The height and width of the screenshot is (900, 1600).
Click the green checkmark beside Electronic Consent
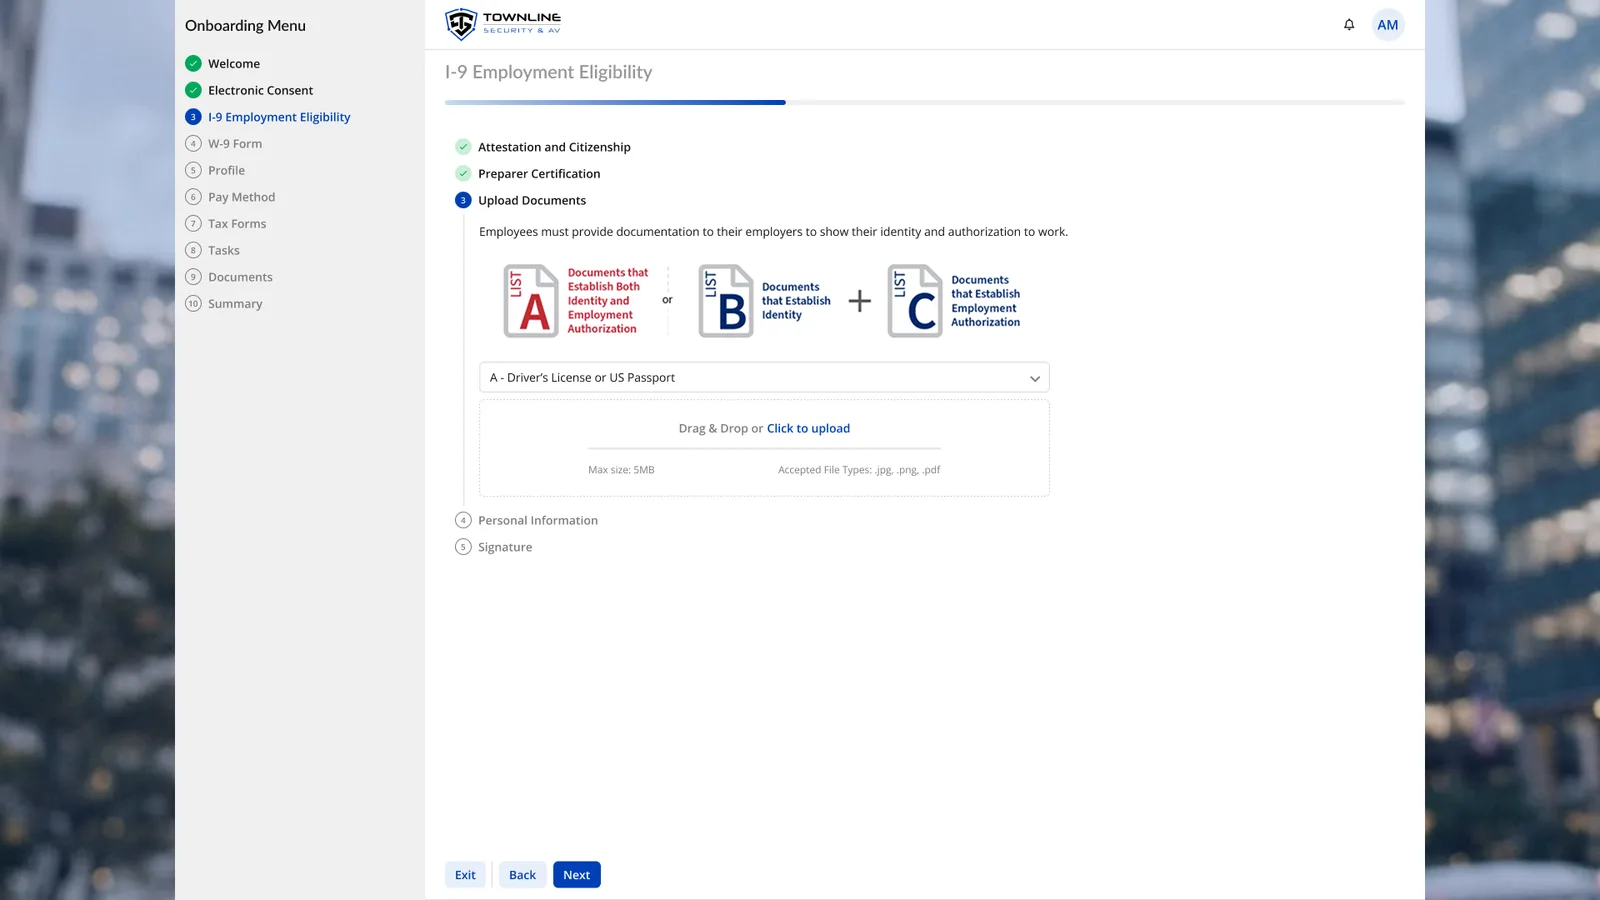coord(193,90)
